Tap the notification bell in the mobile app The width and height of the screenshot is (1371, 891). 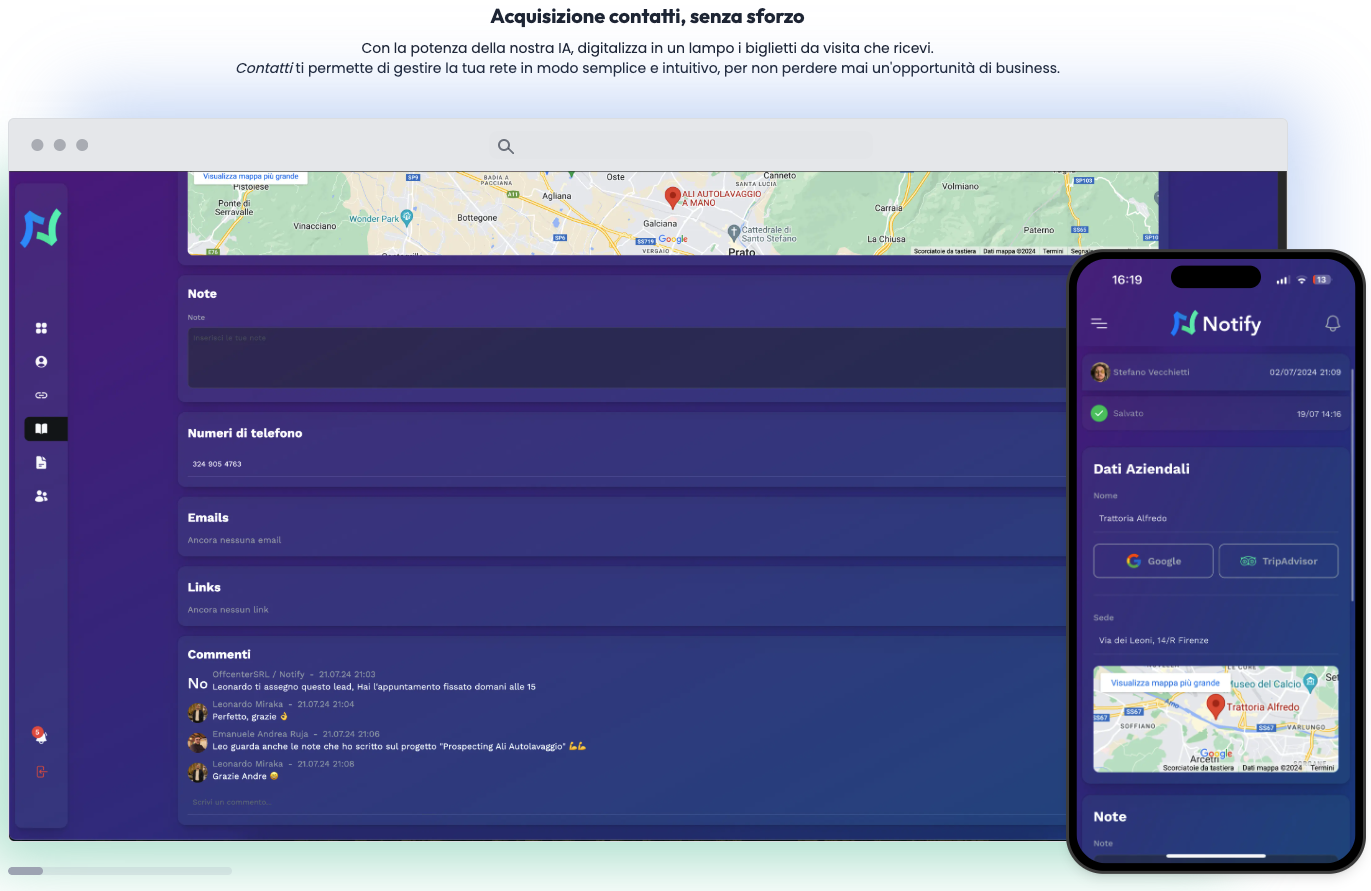pos(1332,323)
